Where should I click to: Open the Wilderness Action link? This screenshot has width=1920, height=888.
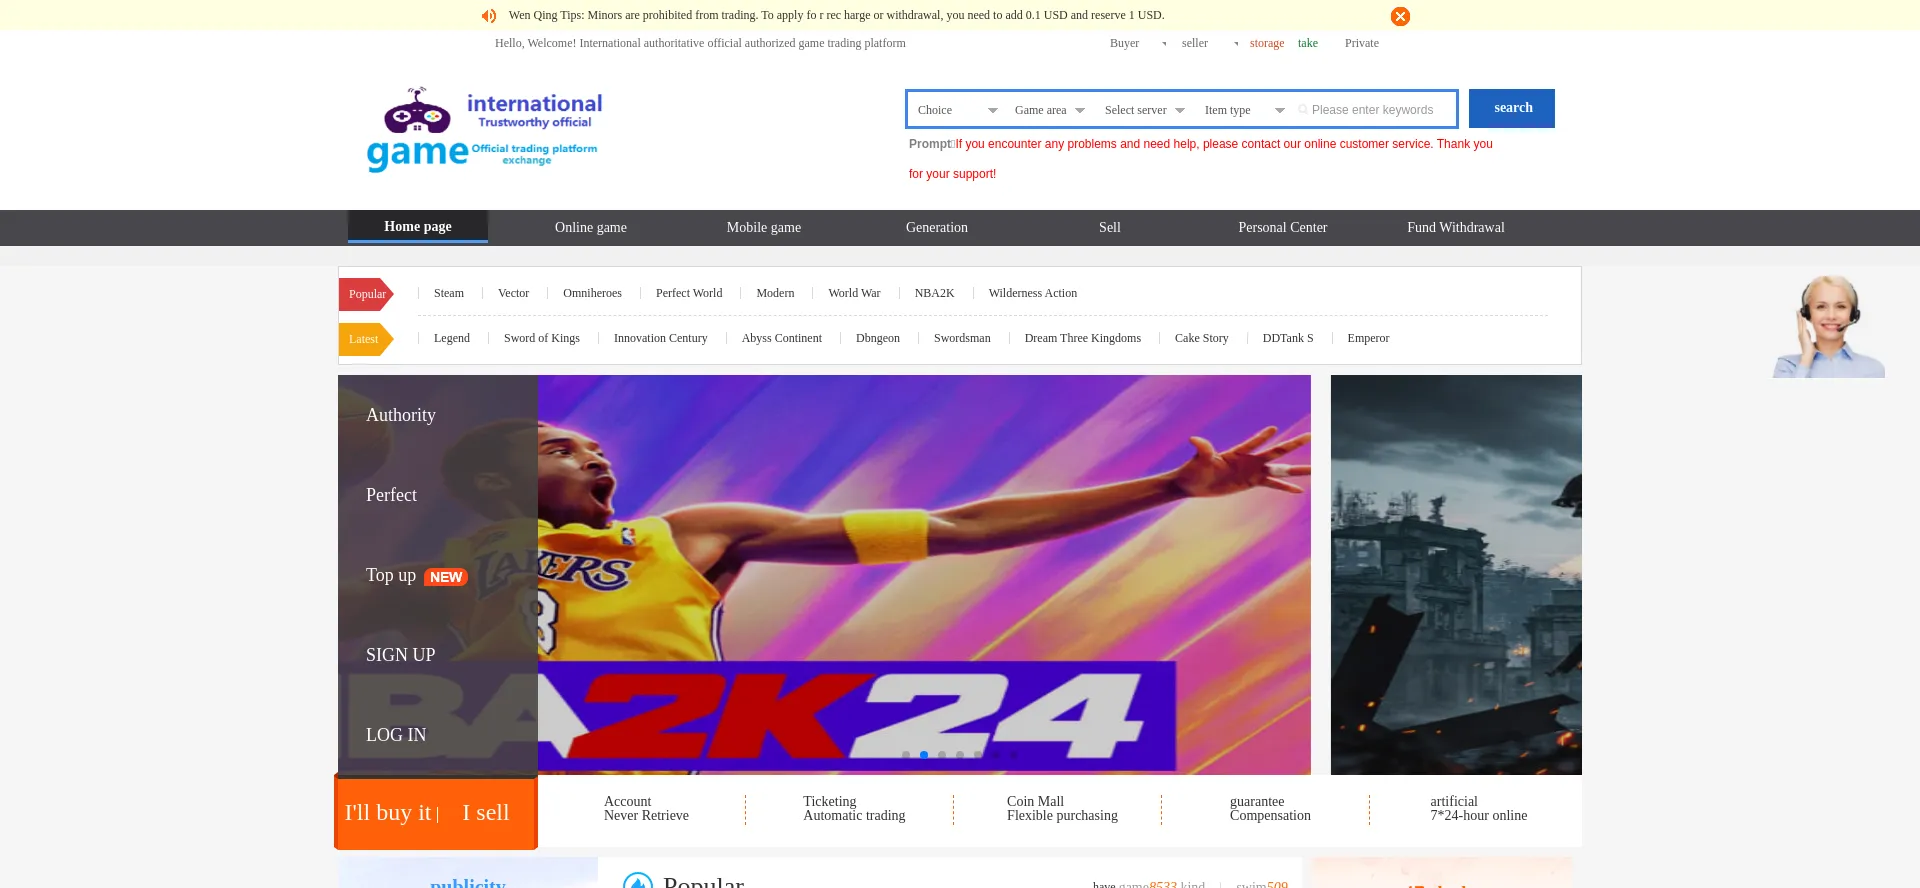1033,293
